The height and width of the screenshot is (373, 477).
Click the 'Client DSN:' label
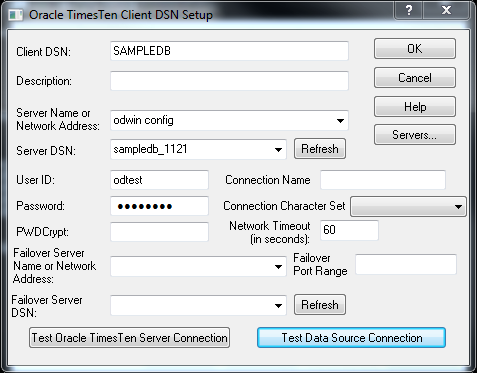coord(43,52)
